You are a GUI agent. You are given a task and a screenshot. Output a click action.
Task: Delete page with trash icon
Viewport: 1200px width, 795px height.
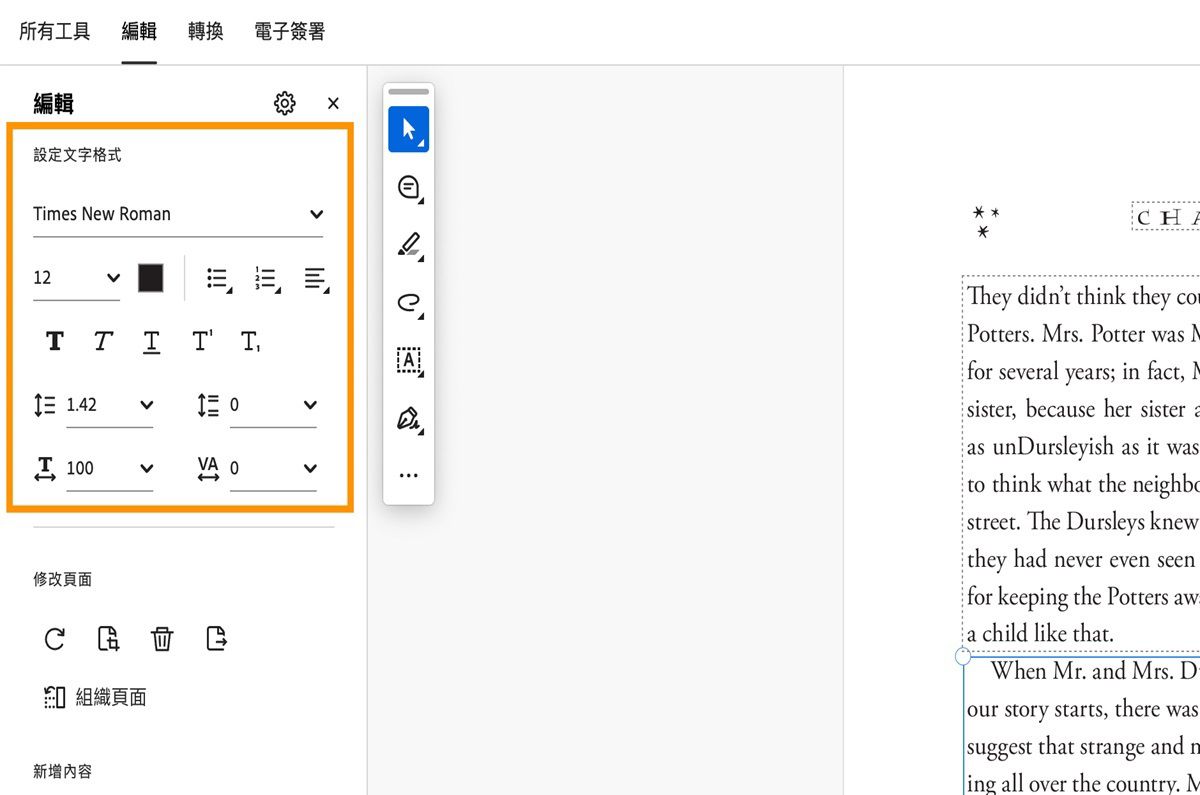tap(162, 639)
